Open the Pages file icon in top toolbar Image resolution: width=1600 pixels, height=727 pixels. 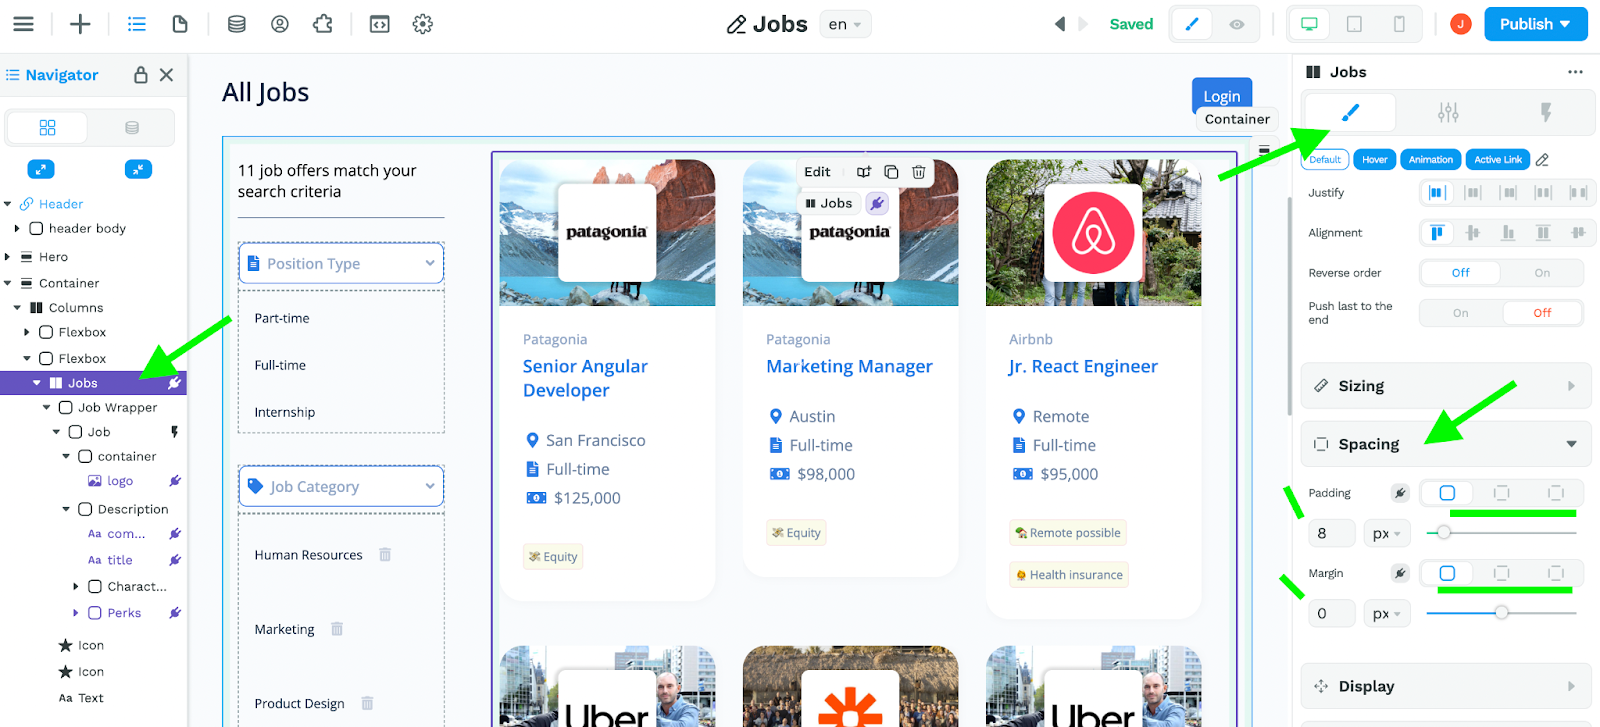(180, 24)
